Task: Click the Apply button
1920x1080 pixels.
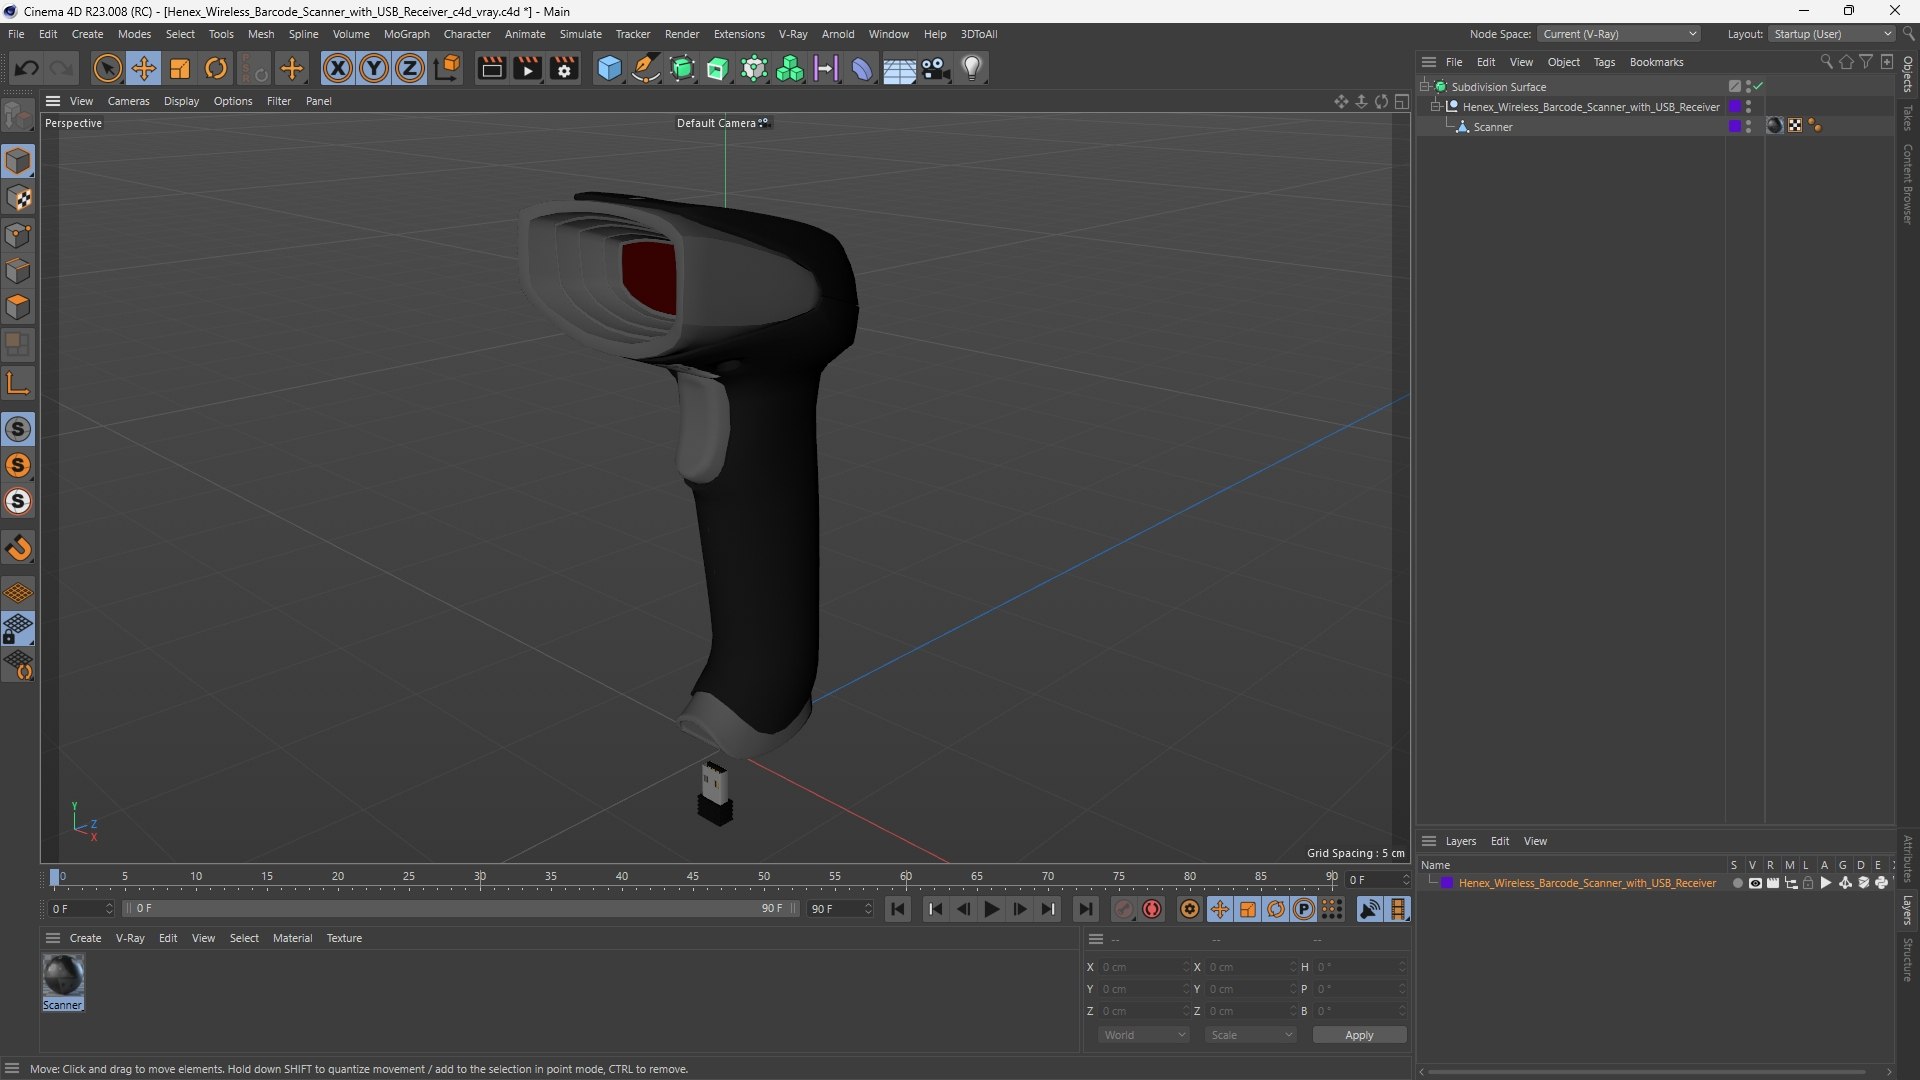Action: click(x=1359, y=1035)
